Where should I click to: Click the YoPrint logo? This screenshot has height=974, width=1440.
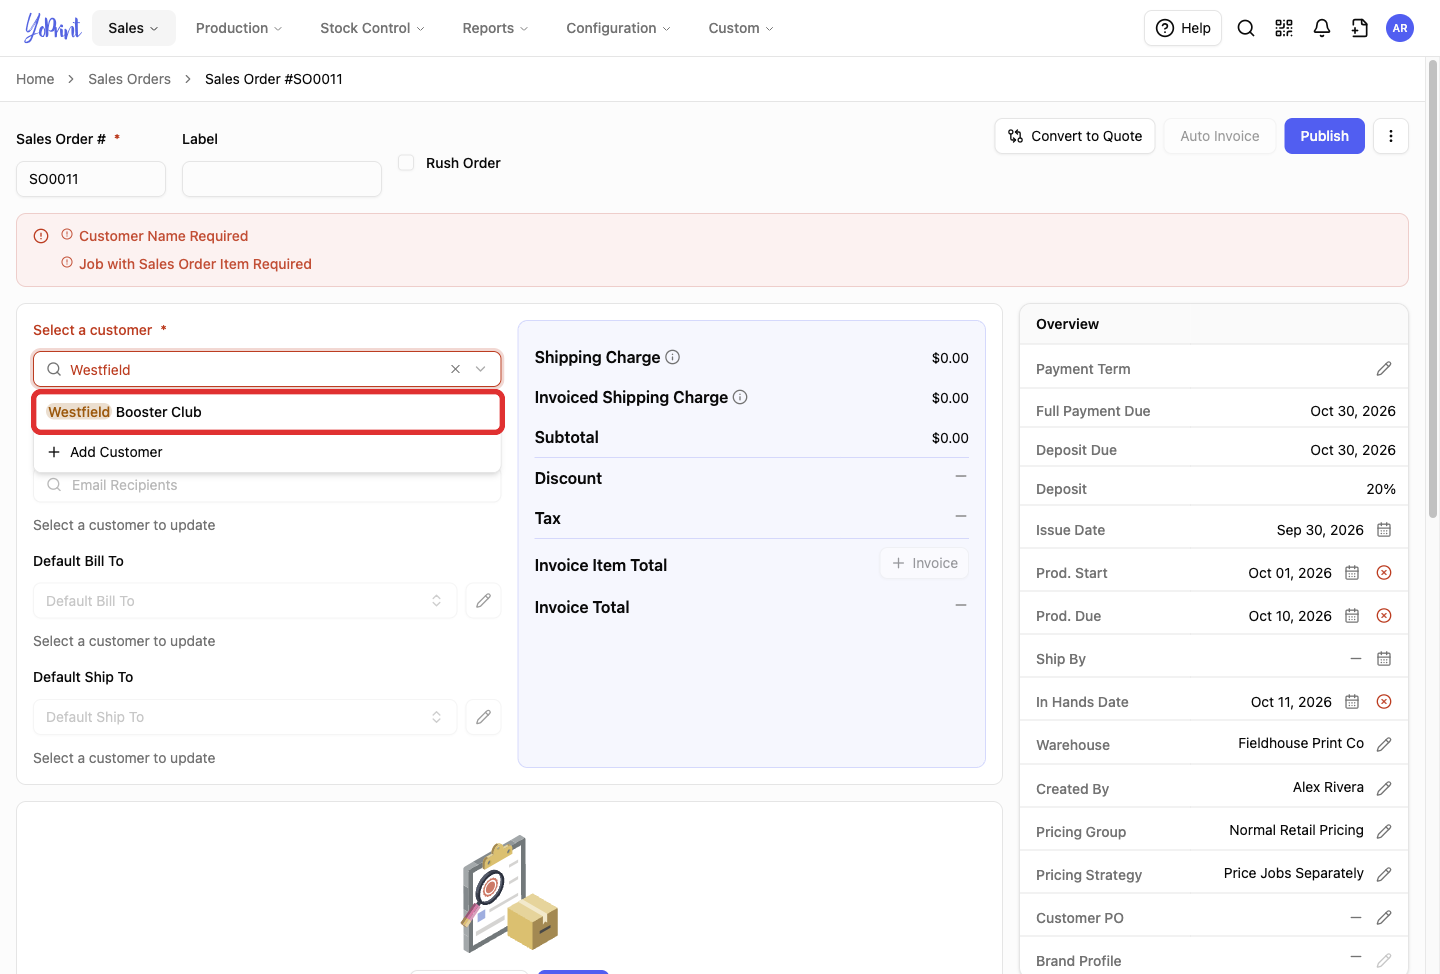(52, 28)
